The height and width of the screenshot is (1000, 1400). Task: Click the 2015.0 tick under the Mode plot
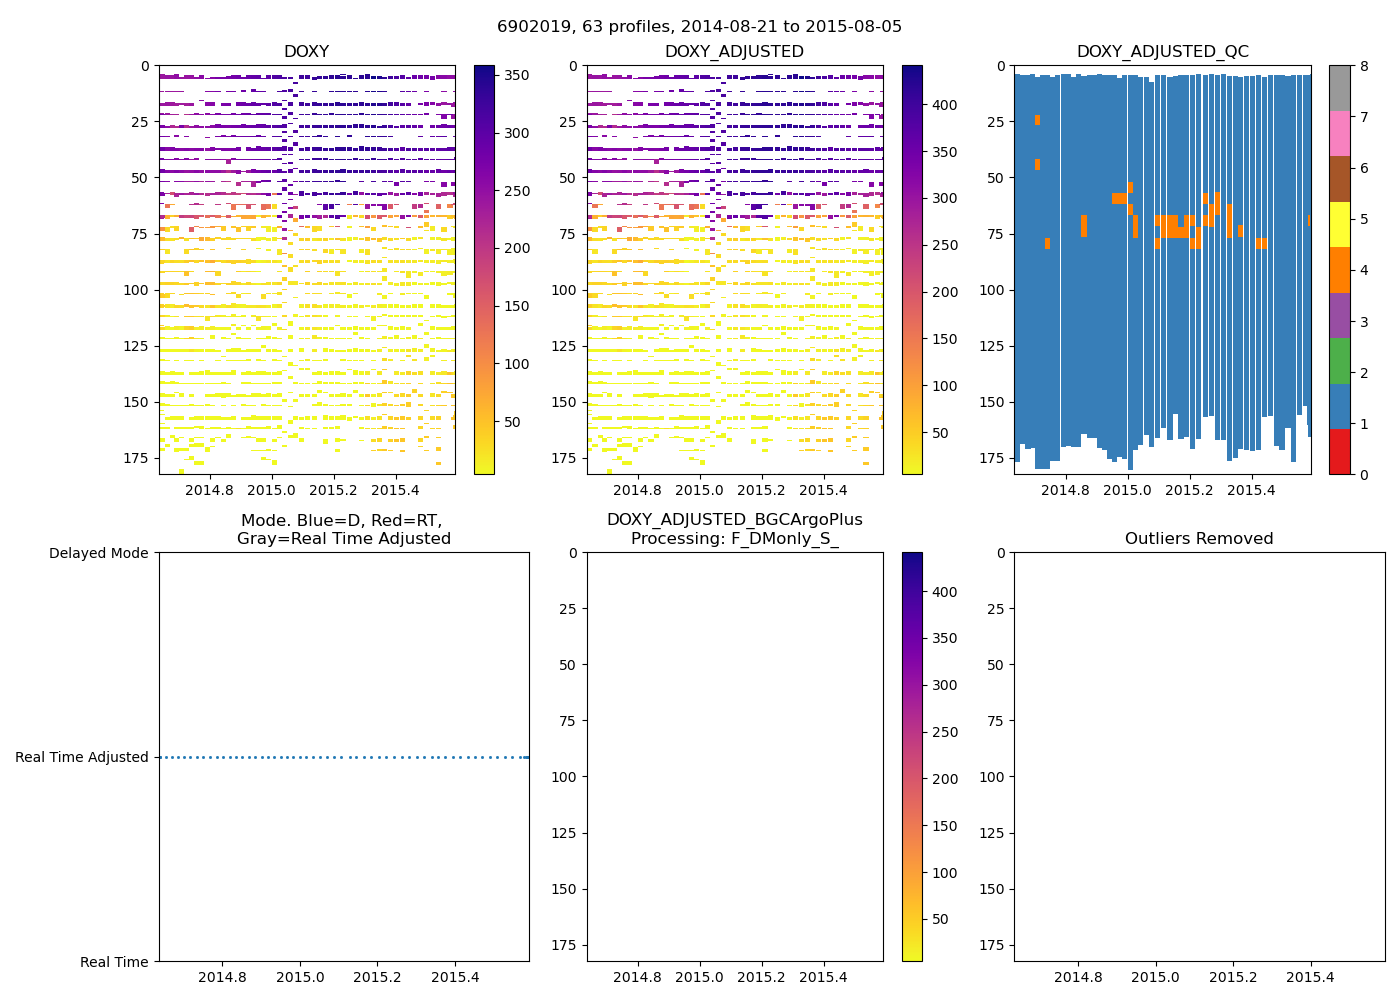299,977
